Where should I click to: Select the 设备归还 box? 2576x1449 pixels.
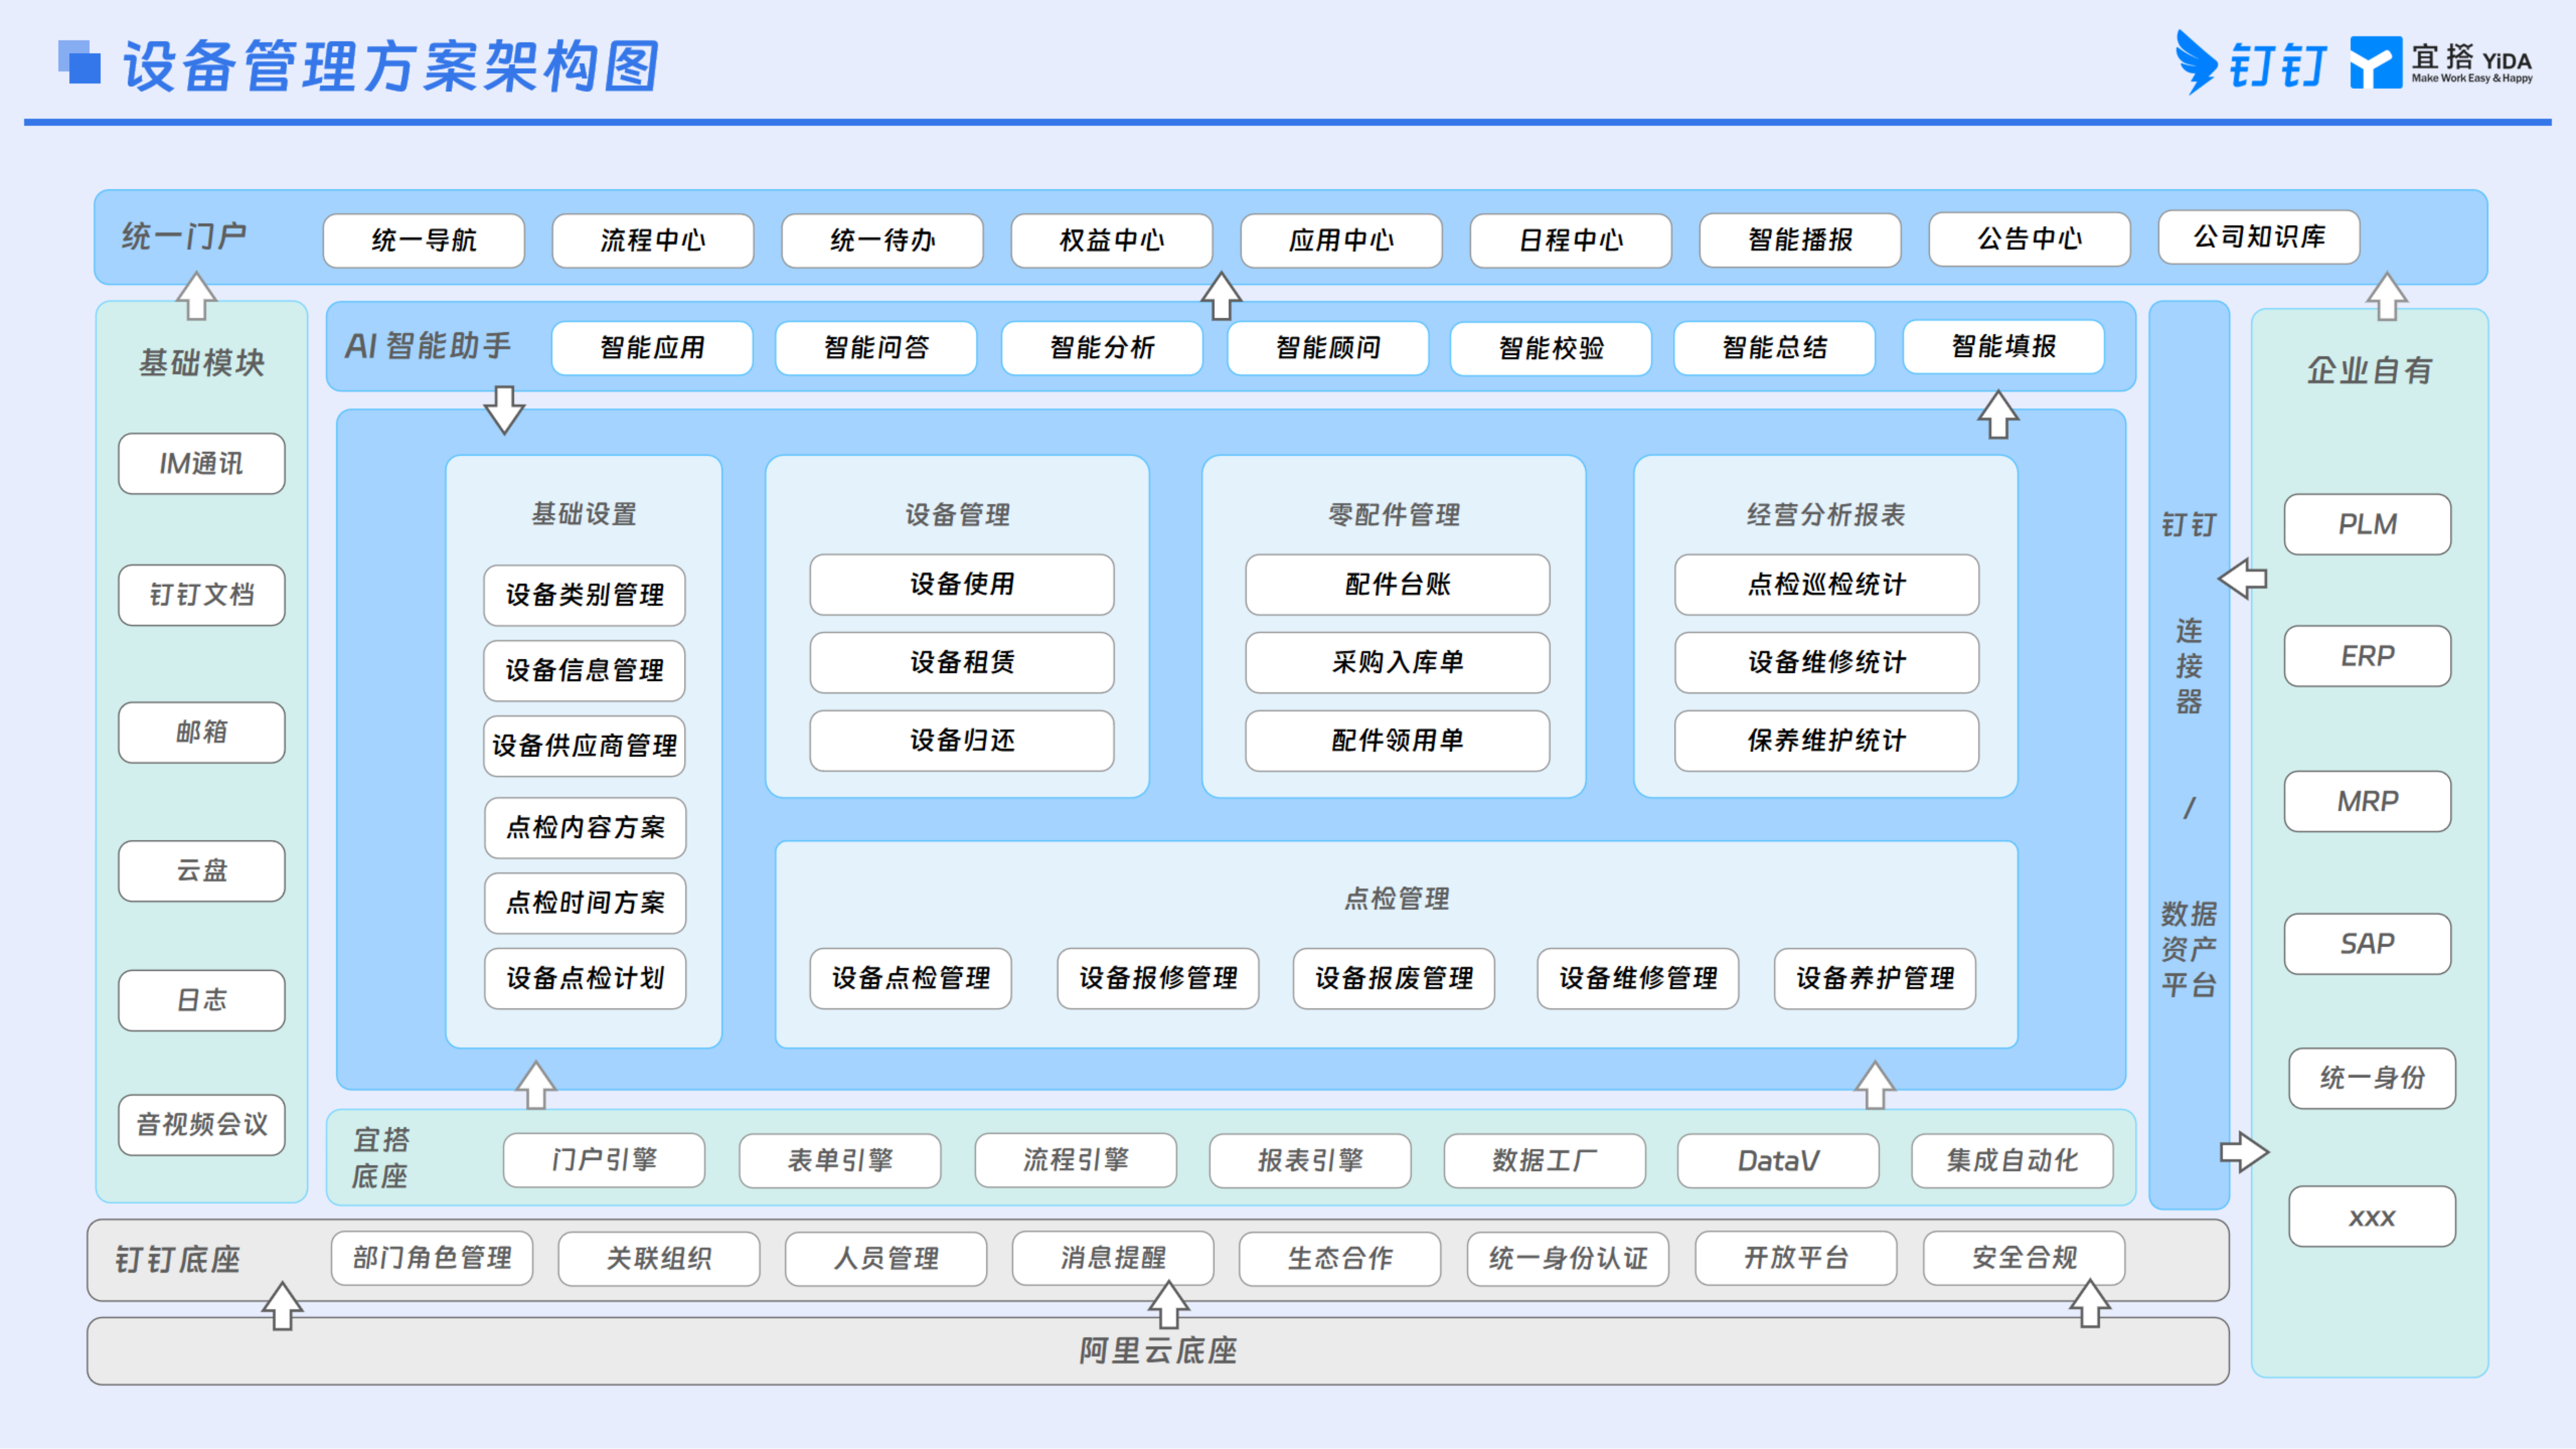click(x=962, y=741)
